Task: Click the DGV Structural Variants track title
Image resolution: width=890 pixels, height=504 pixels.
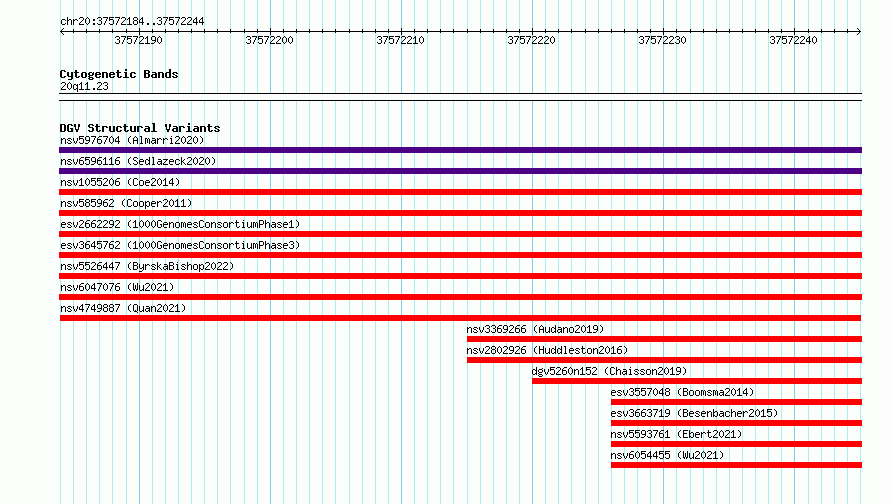Action: pyautogui.click(x=140, y=128)
